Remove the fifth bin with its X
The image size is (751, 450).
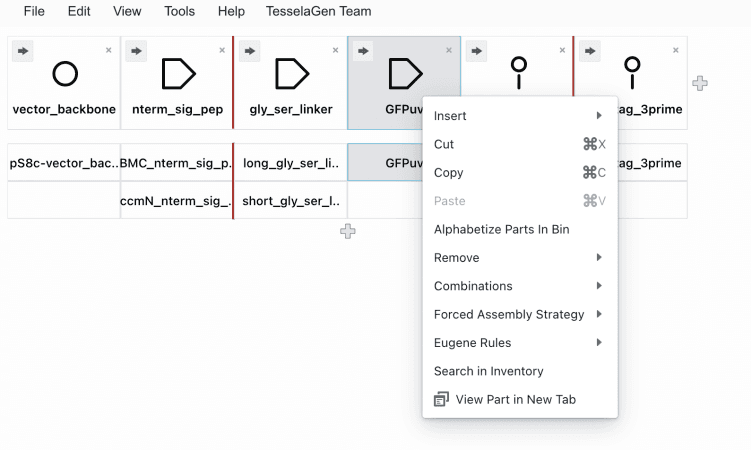562,50
